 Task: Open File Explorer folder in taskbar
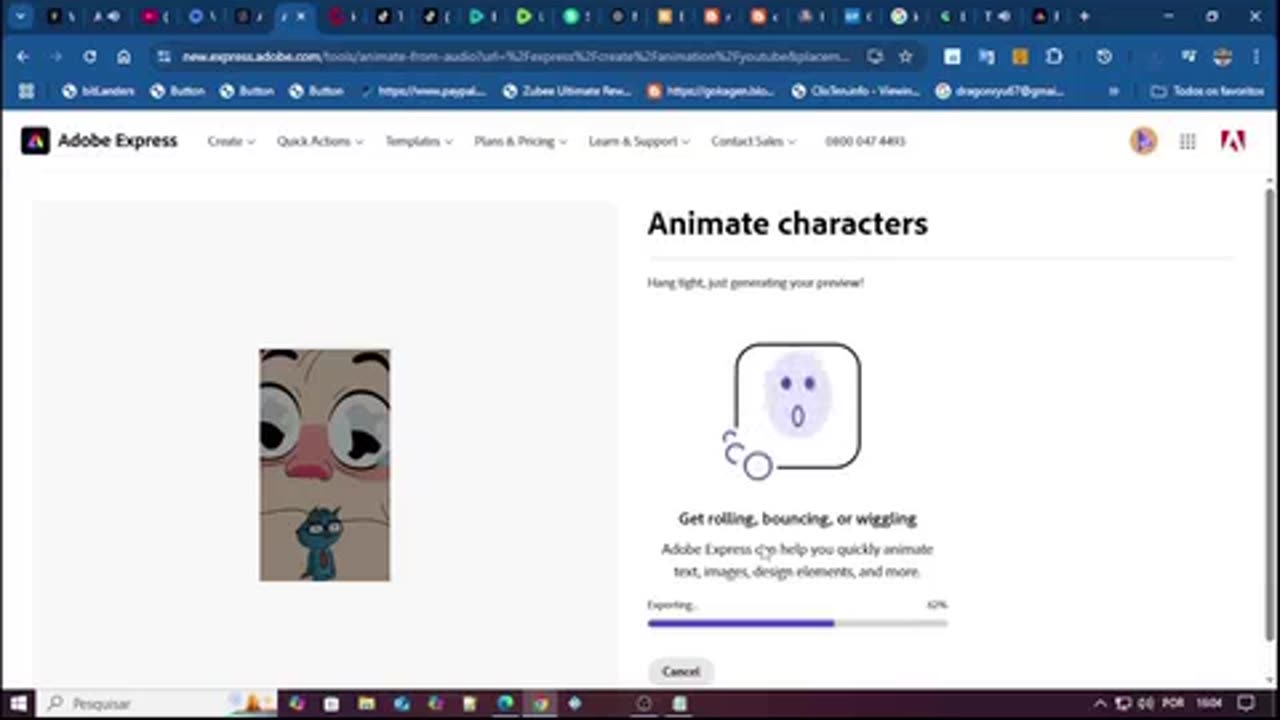tap(366, 703)
